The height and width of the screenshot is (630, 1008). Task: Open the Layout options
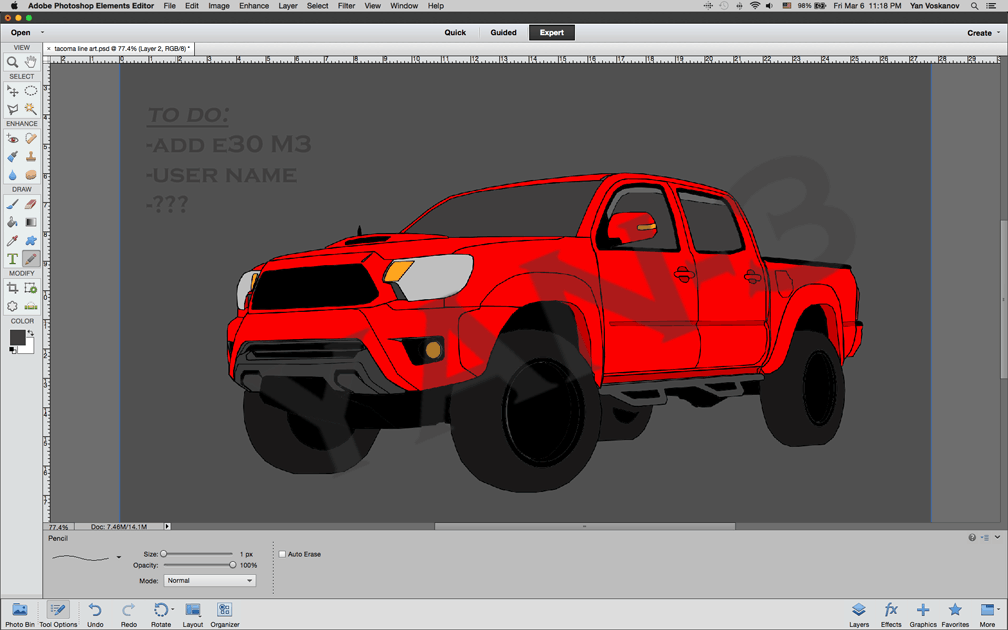(192, 614)
